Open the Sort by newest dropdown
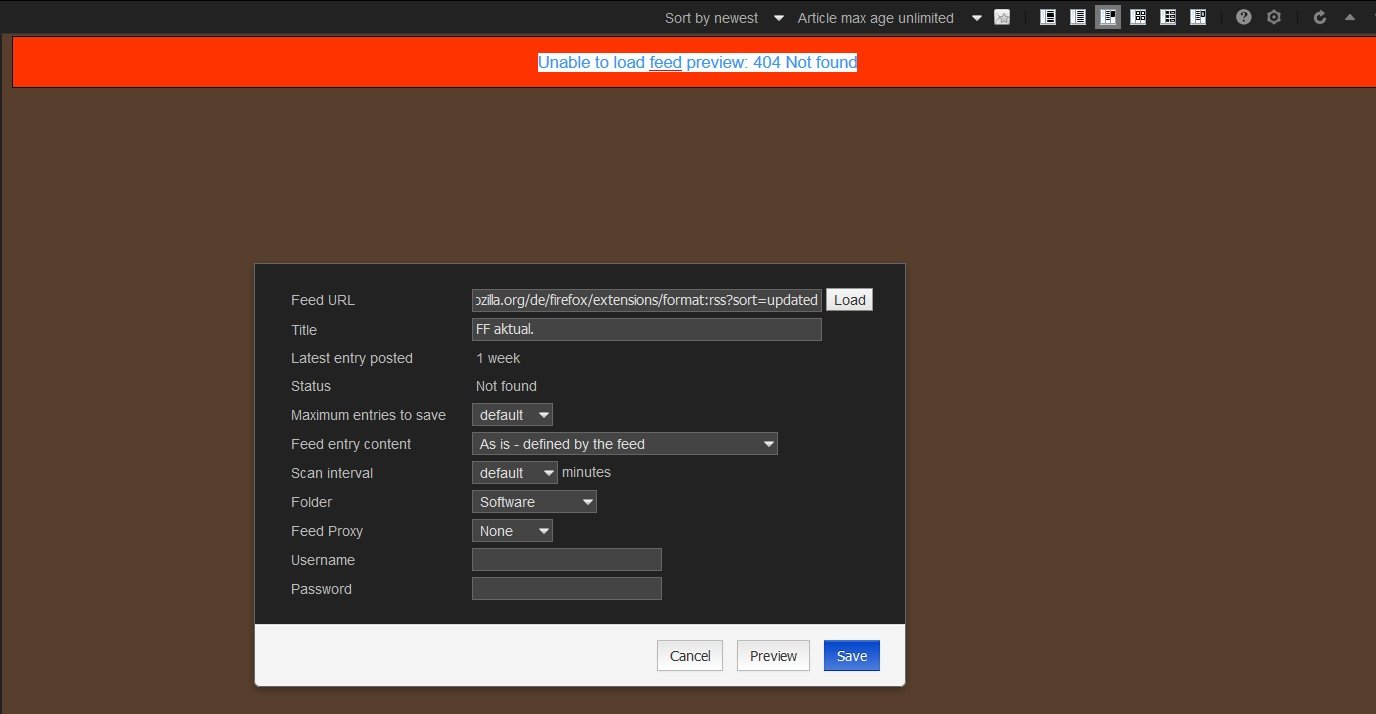 click(x=724, y=18)
